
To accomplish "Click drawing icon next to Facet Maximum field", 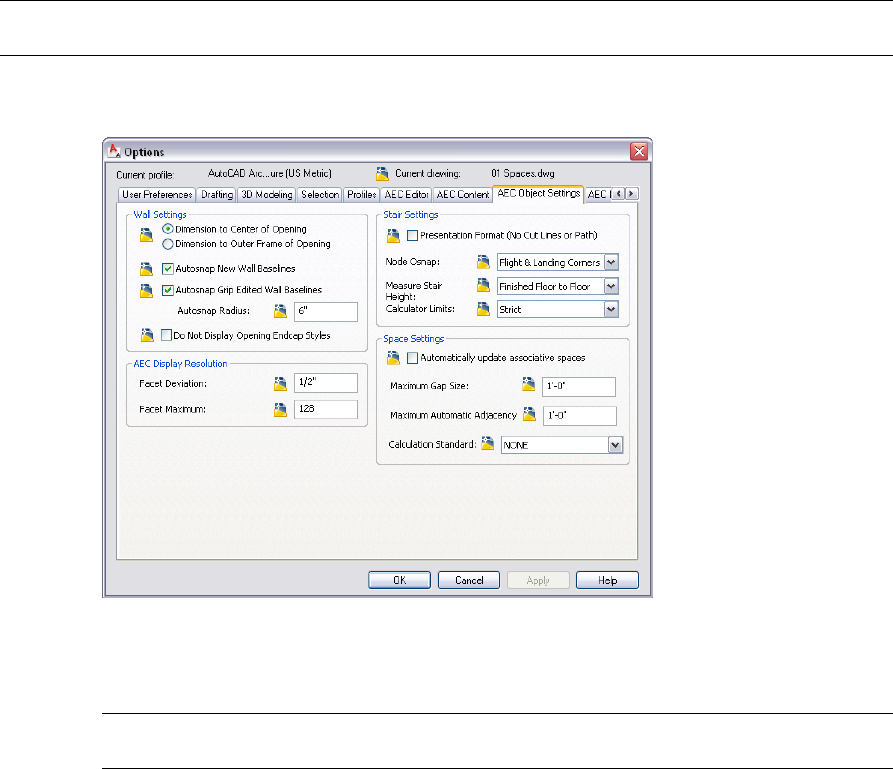I will pos(280,410).
